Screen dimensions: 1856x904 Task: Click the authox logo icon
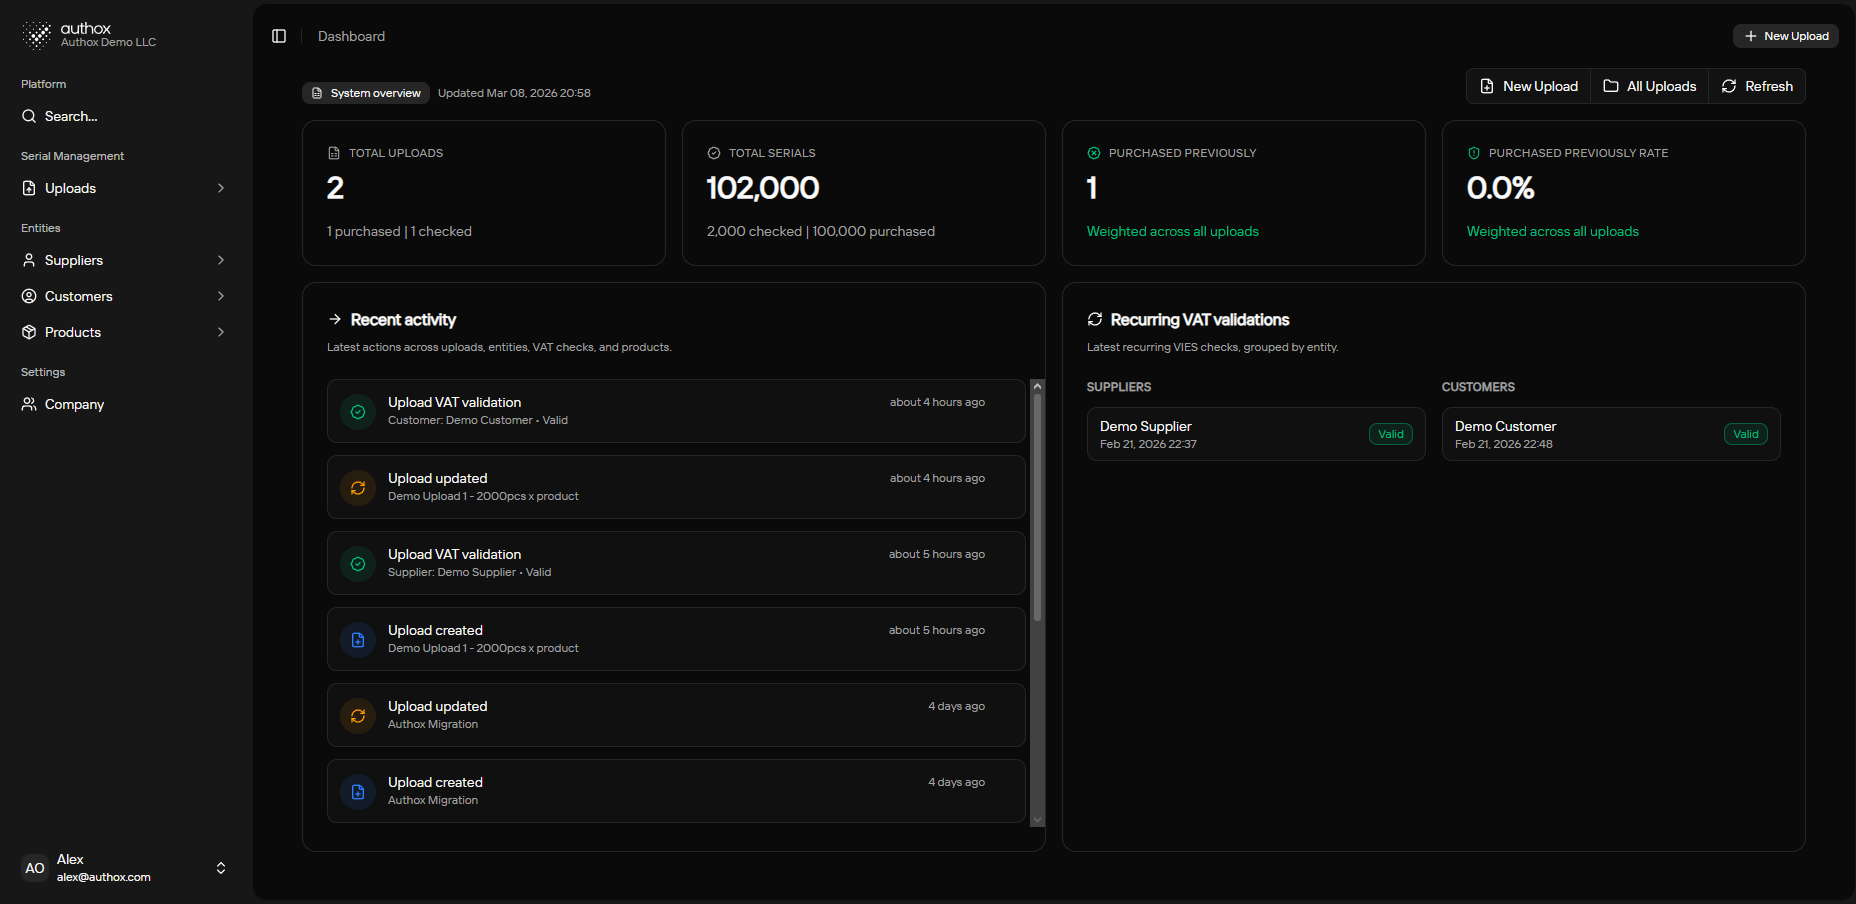coord(37,35)
